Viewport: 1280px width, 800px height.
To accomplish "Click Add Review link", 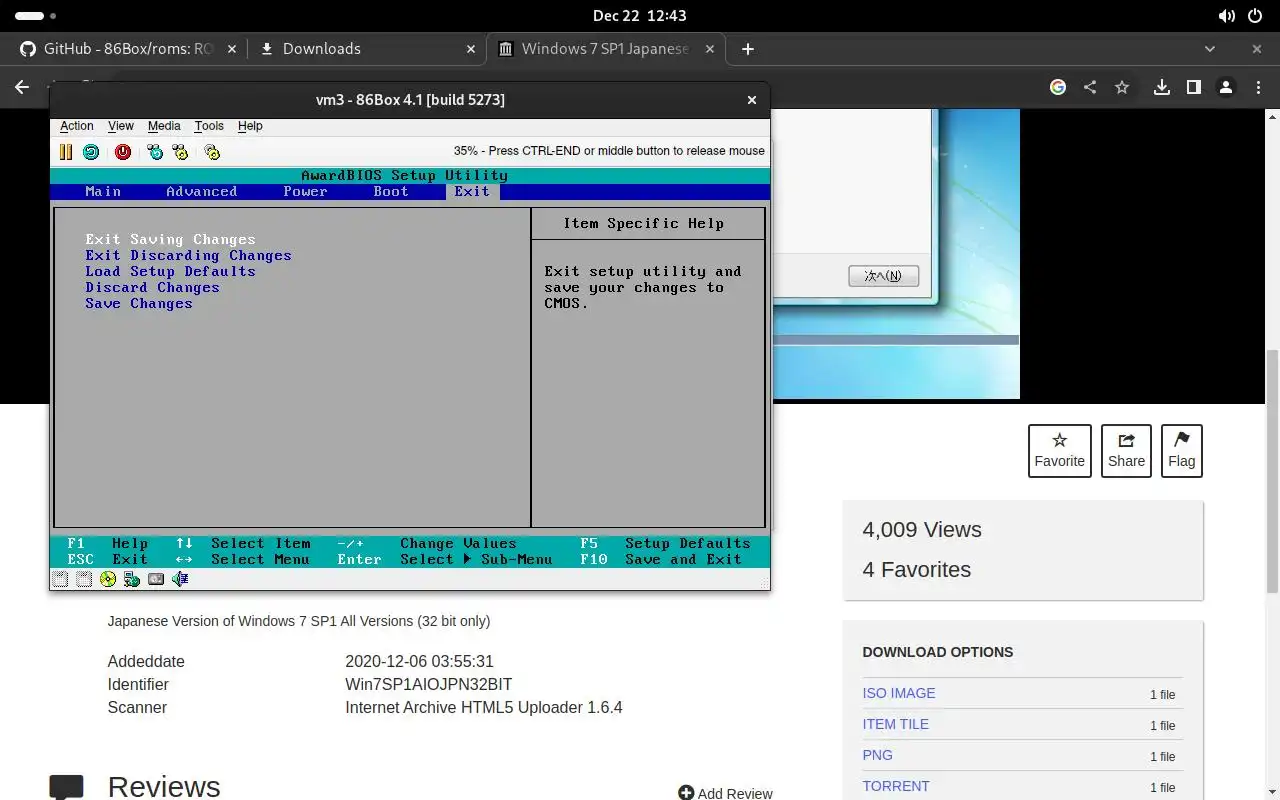I will click(725, 793).
